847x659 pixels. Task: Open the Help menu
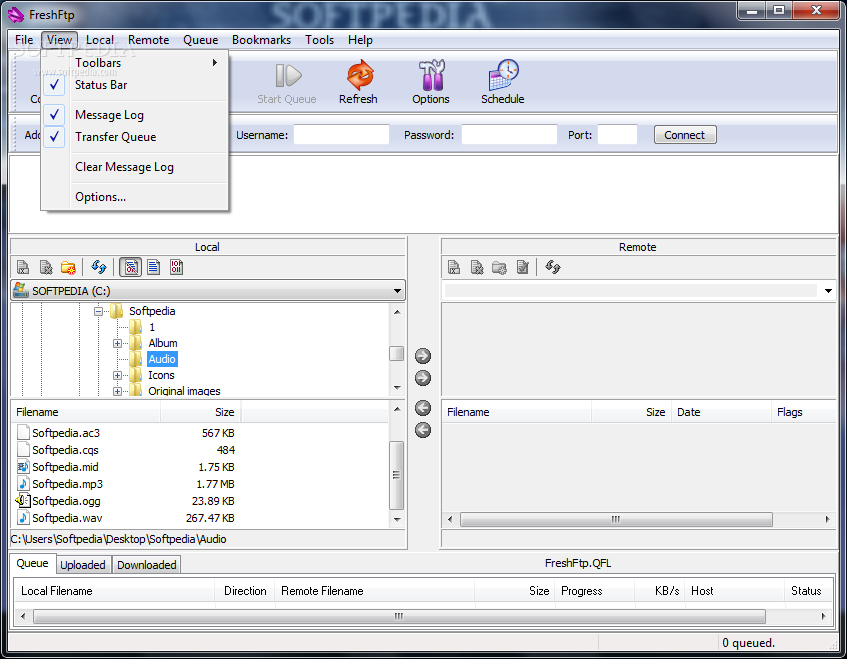pos(360,40)
